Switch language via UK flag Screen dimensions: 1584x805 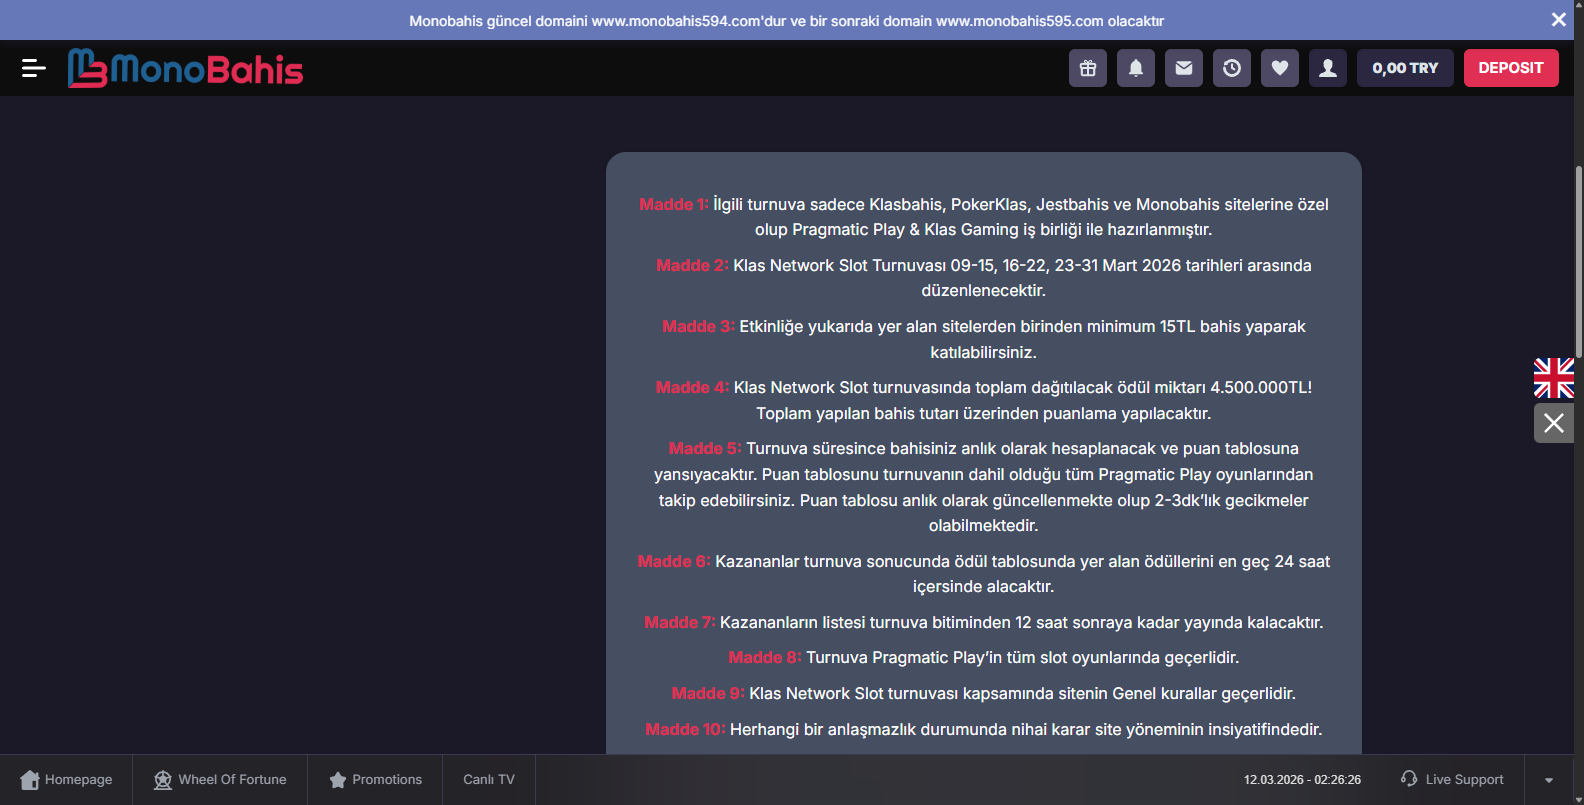click(1554, 378)
